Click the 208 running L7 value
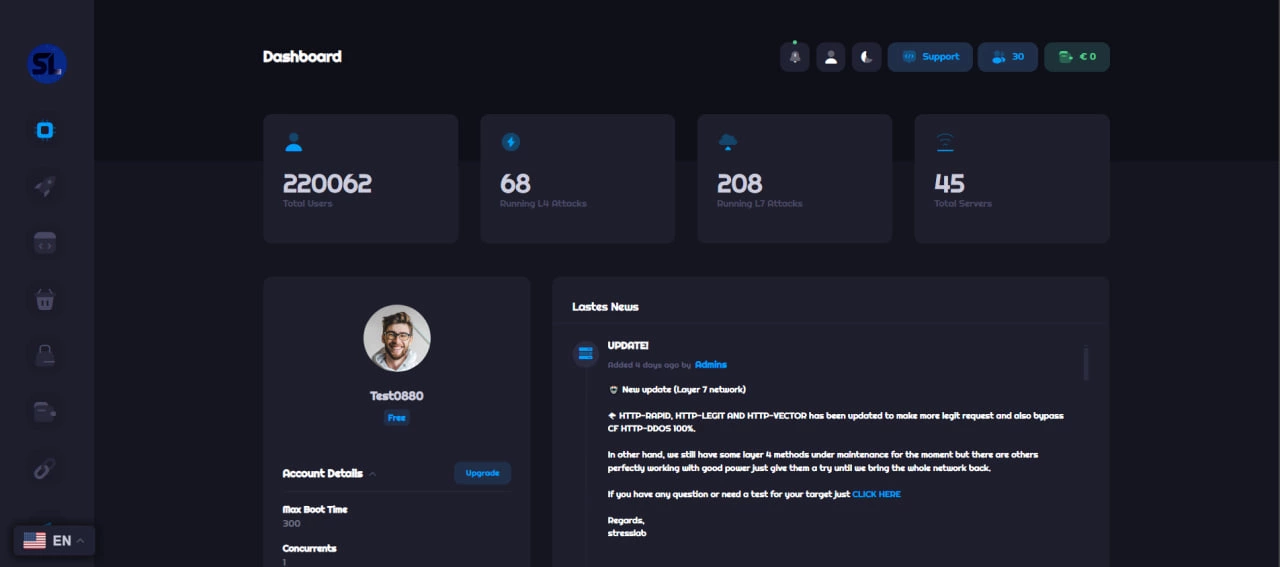The width and height of the screenshot is (1280, 567). coord(739,184)
